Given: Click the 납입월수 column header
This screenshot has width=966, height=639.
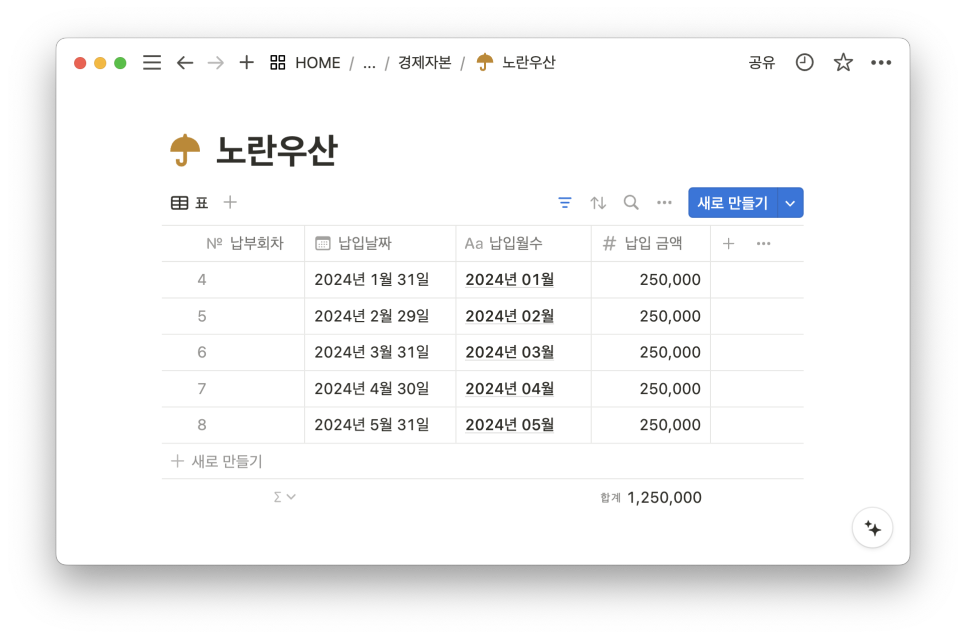Looking at the screenshot, I should pos(523,243).
